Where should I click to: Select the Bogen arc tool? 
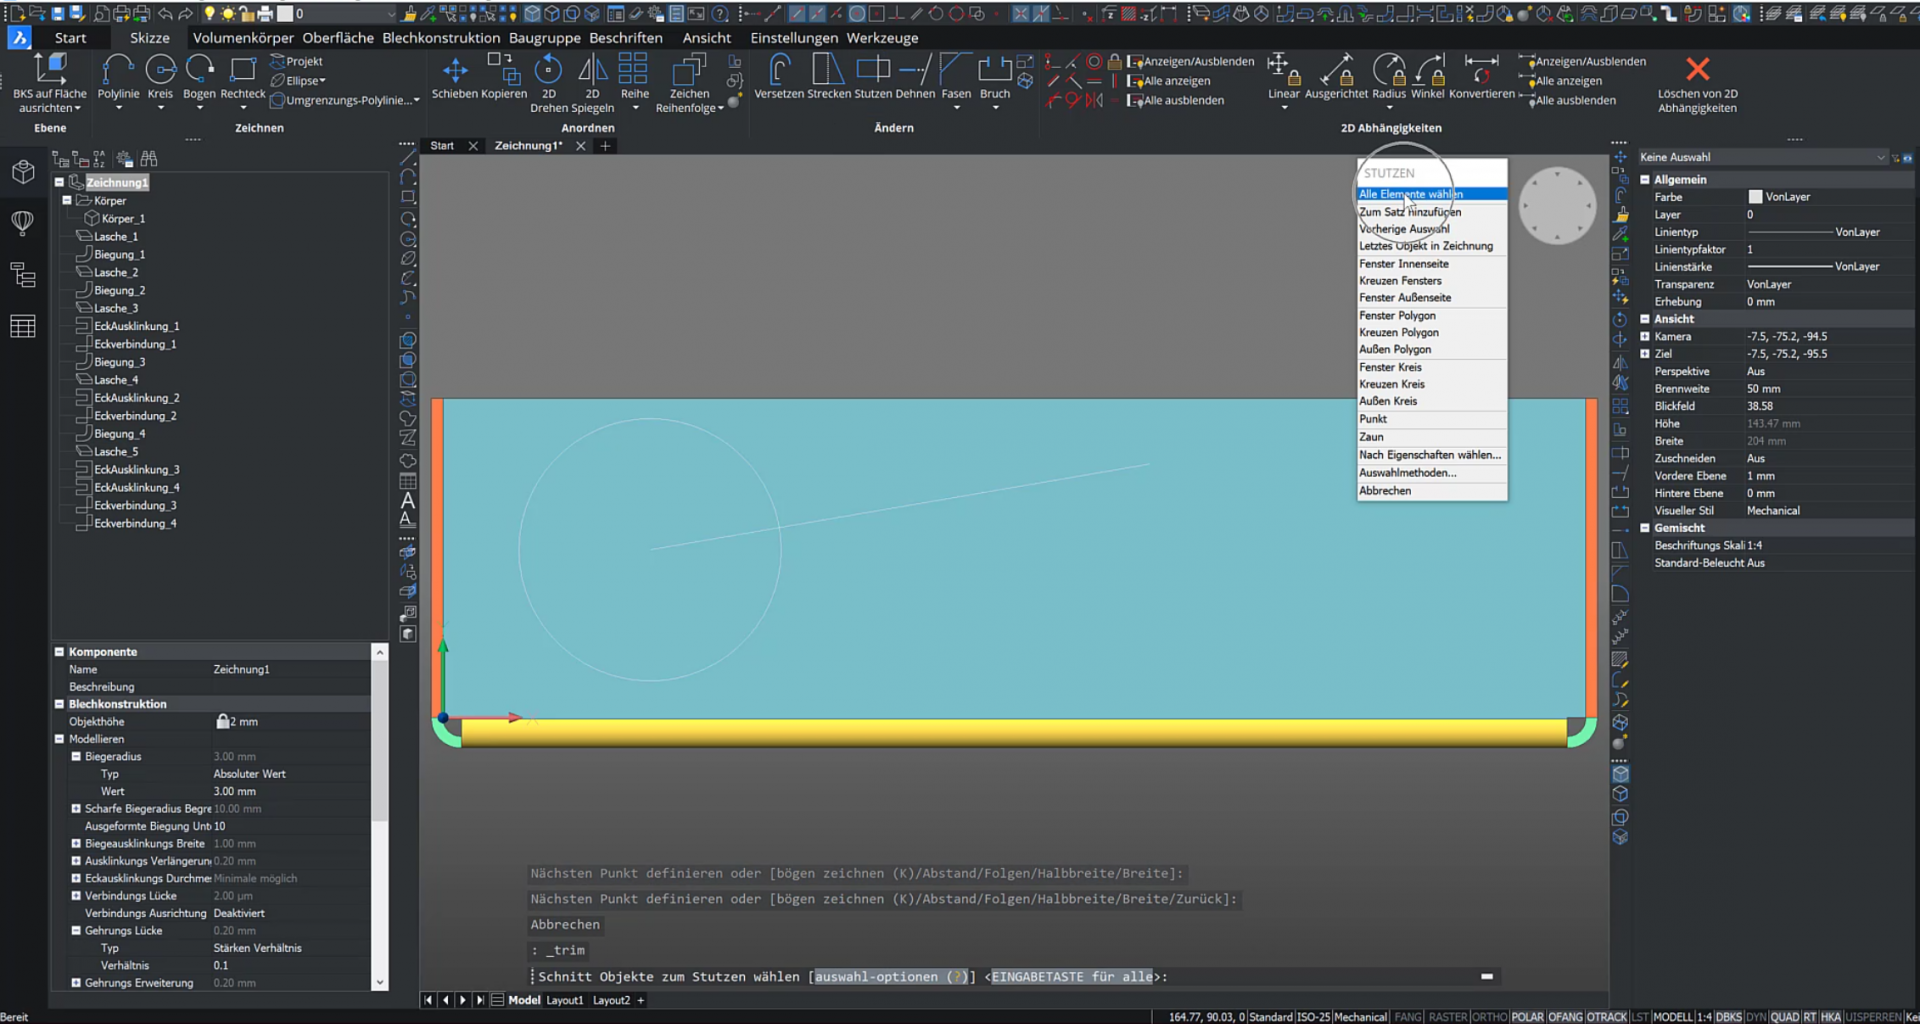click(199, 78)
